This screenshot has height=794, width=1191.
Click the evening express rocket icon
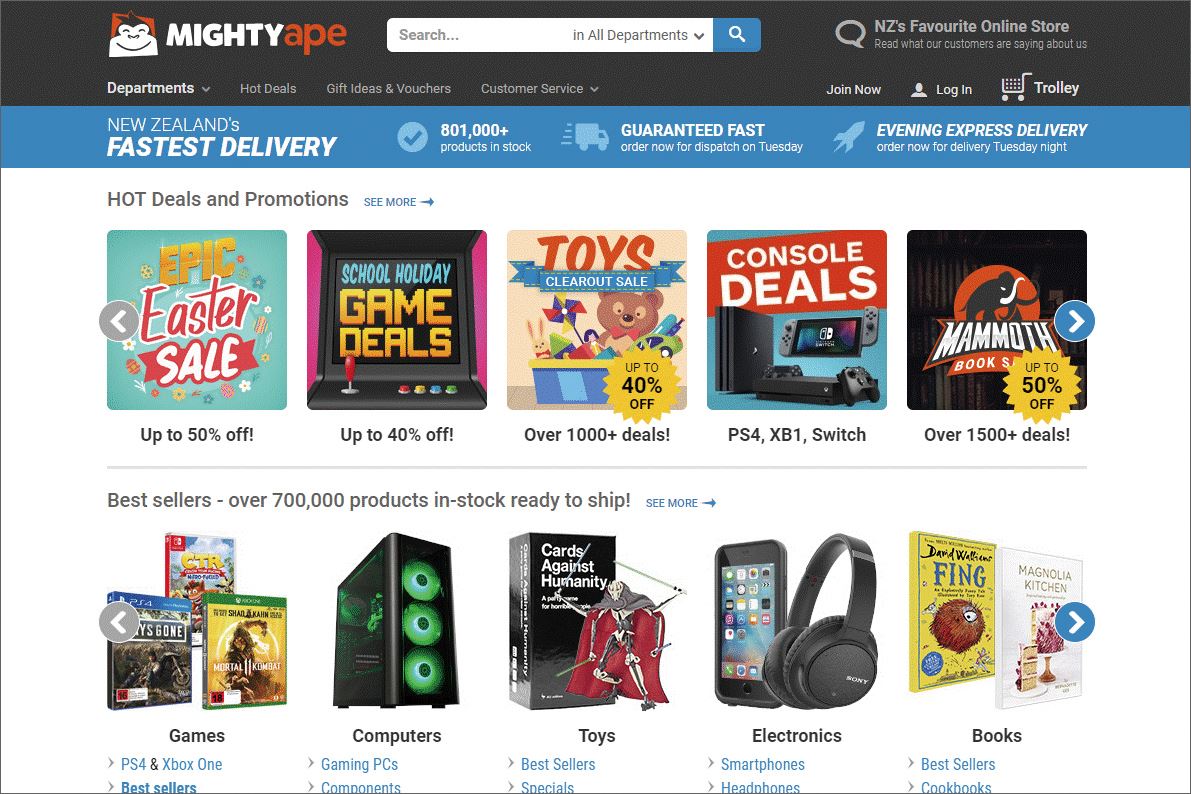[848, 137]
